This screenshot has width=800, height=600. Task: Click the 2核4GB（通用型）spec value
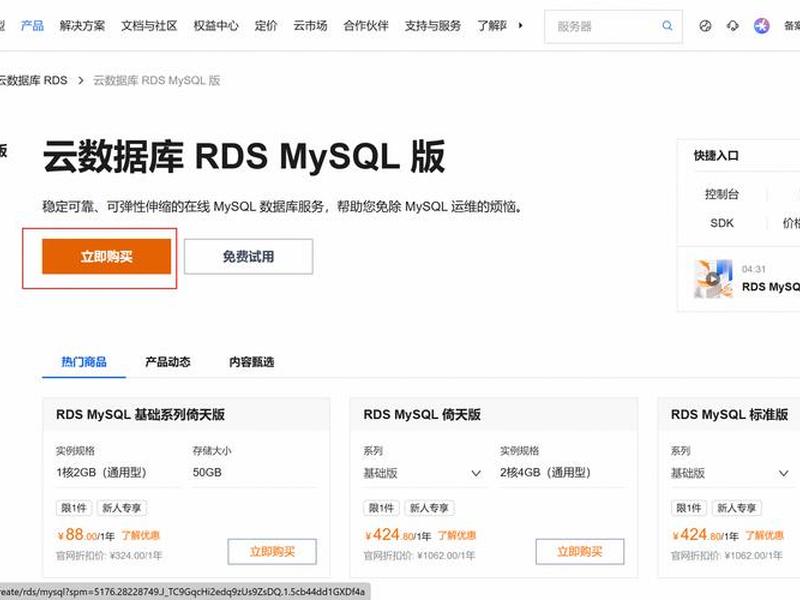pos(545,472)
